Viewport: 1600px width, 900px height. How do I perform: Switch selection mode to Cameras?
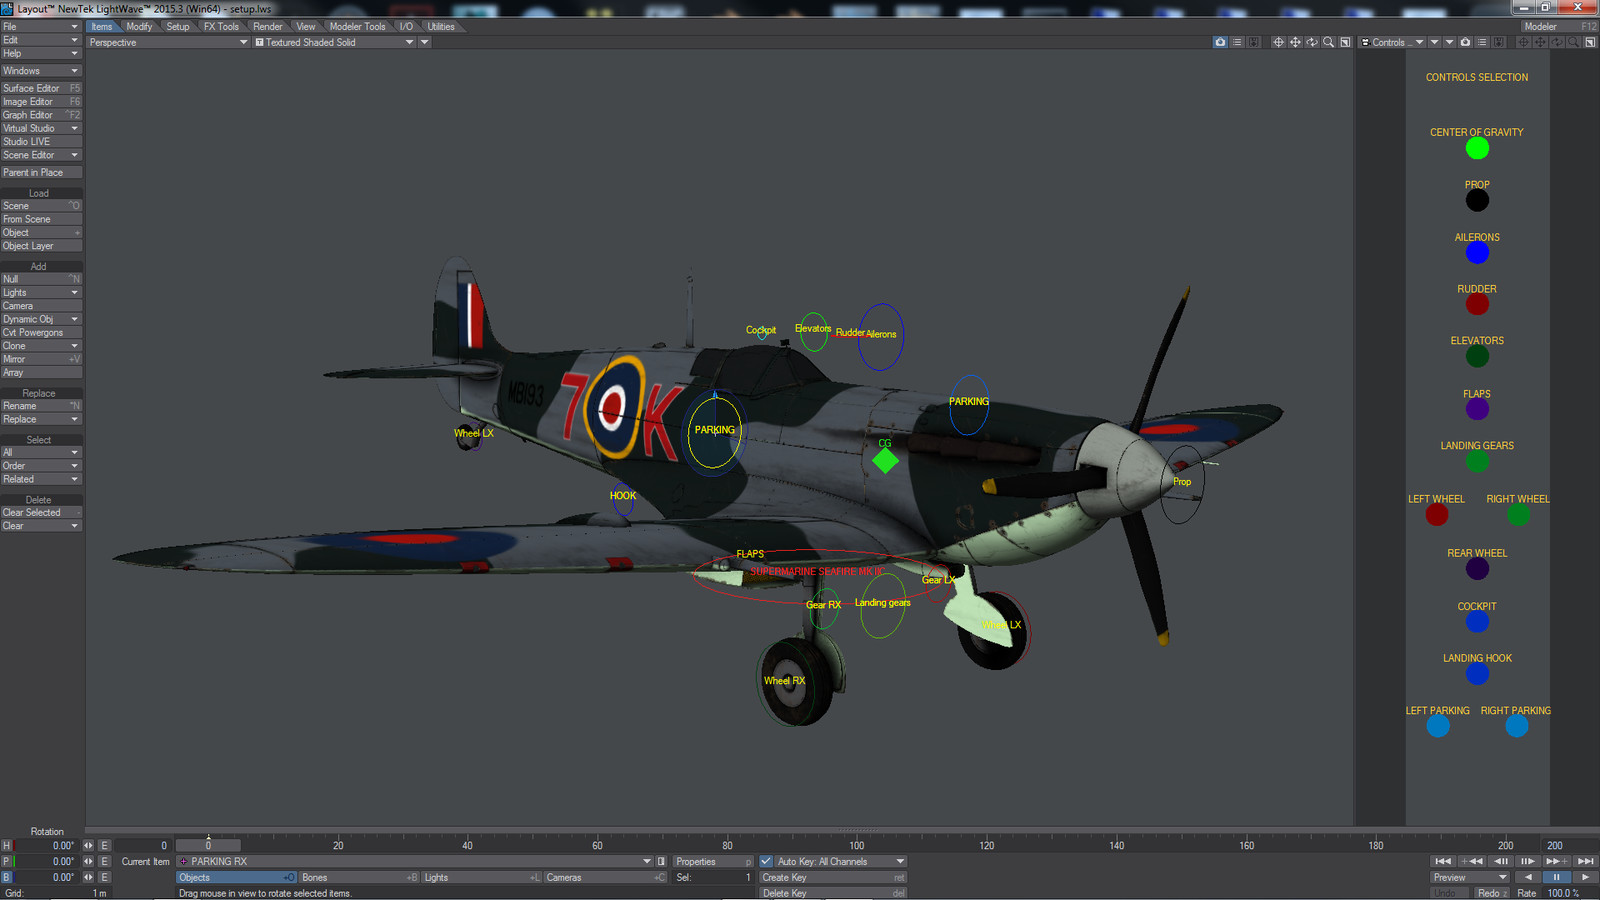605,877
